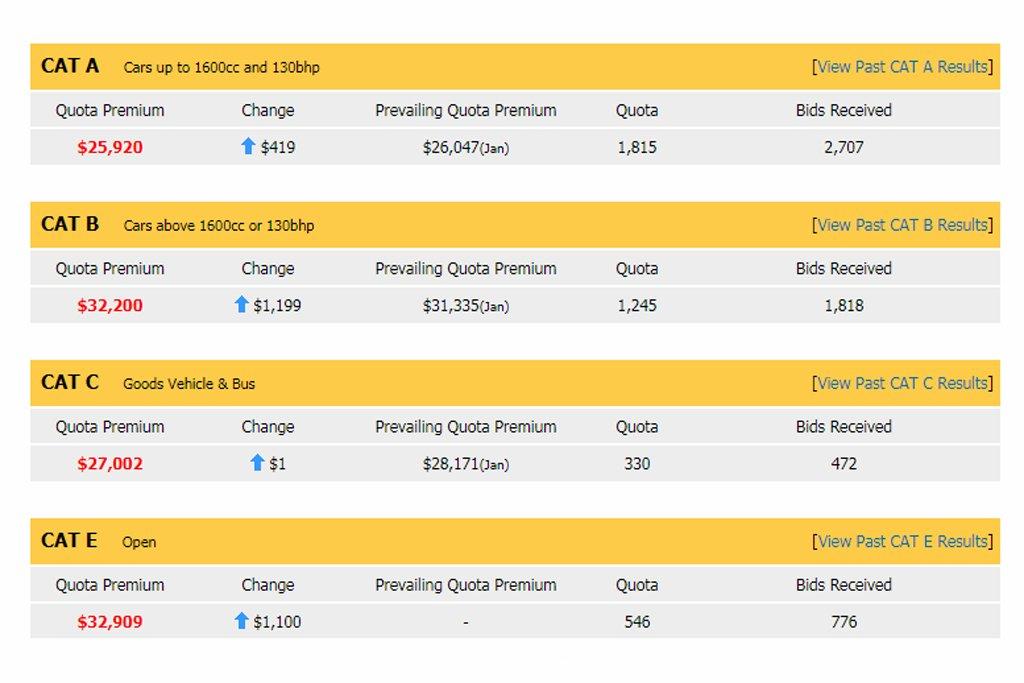Click the blue up arrow beside $1 change
Image resolution: width=1024 pixels, height=683 pixels.
257,462
